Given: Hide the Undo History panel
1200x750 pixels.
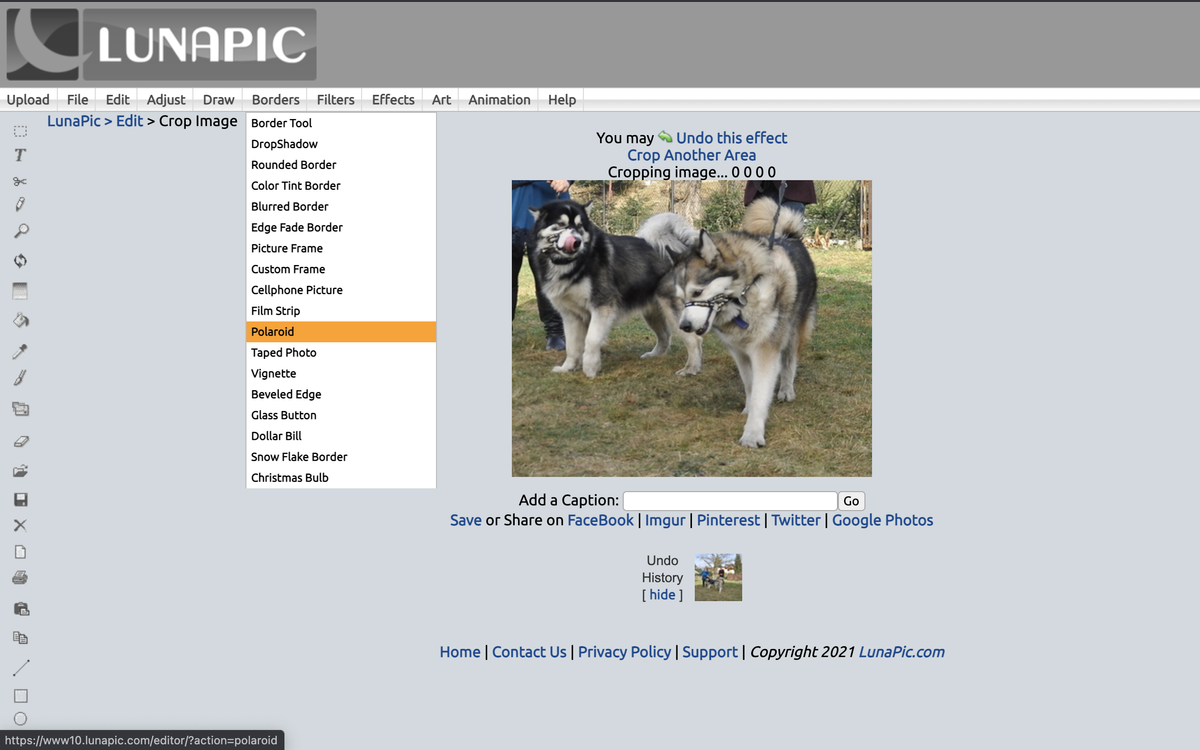Looking at the screenshot, I should pyautogui.click(x=662, y=594).
